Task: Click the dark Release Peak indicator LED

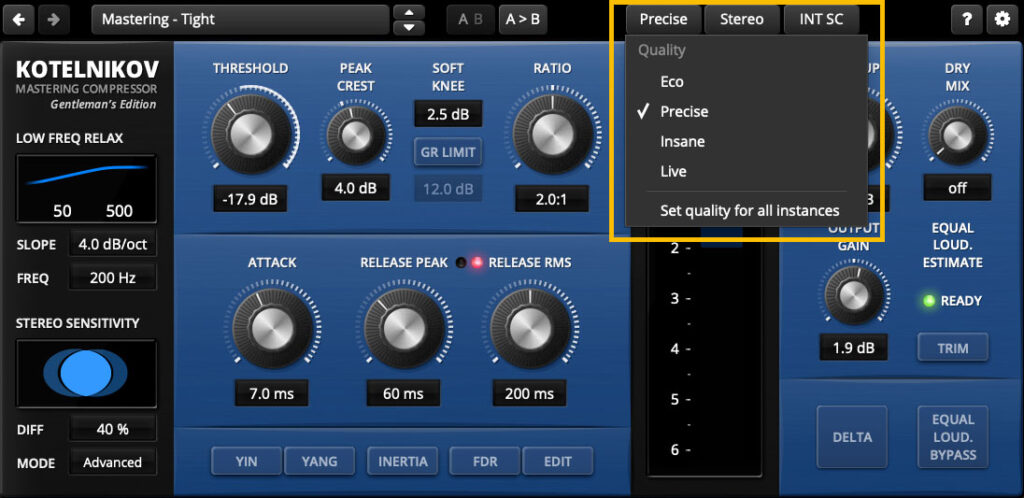Action: [x=461, y=263]
